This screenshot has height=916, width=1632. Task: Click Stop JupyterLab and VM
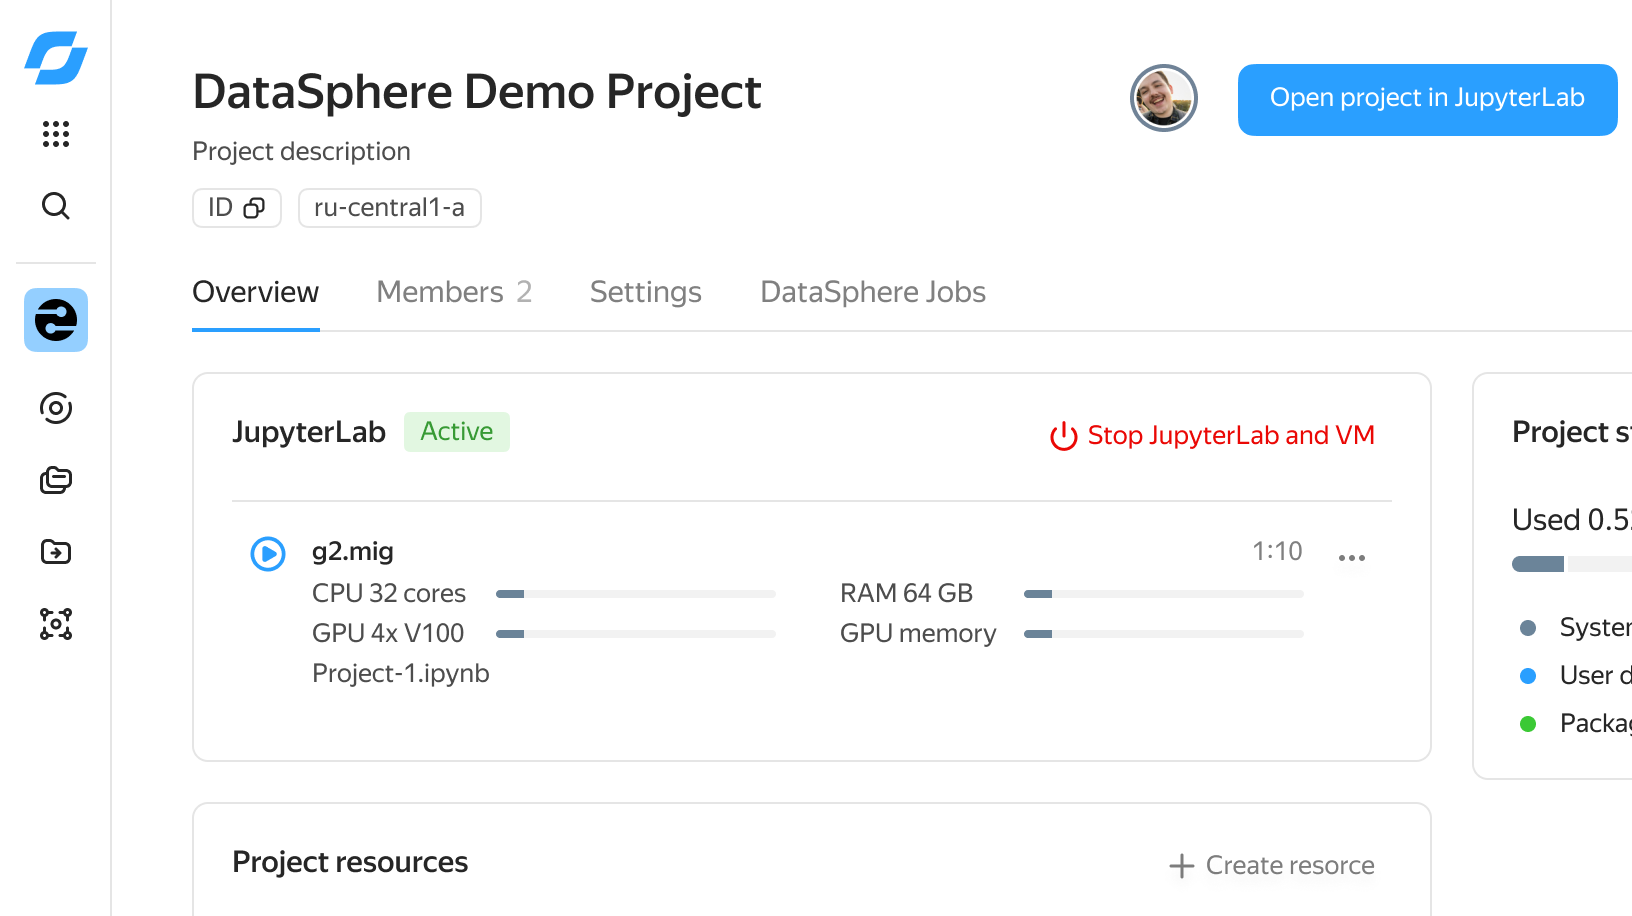[1212, 436]
